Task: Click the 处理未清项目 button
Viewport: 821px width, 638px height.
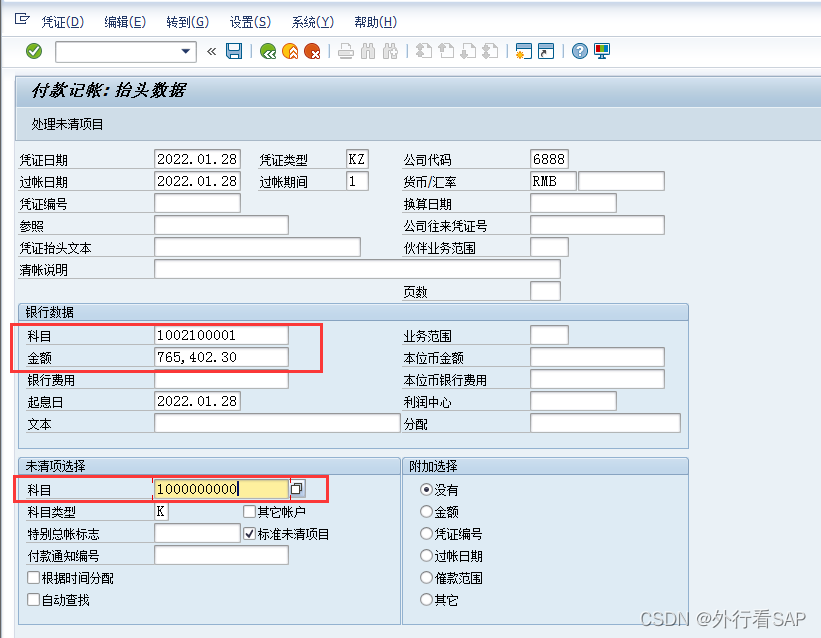Action: tap(68, 124)
